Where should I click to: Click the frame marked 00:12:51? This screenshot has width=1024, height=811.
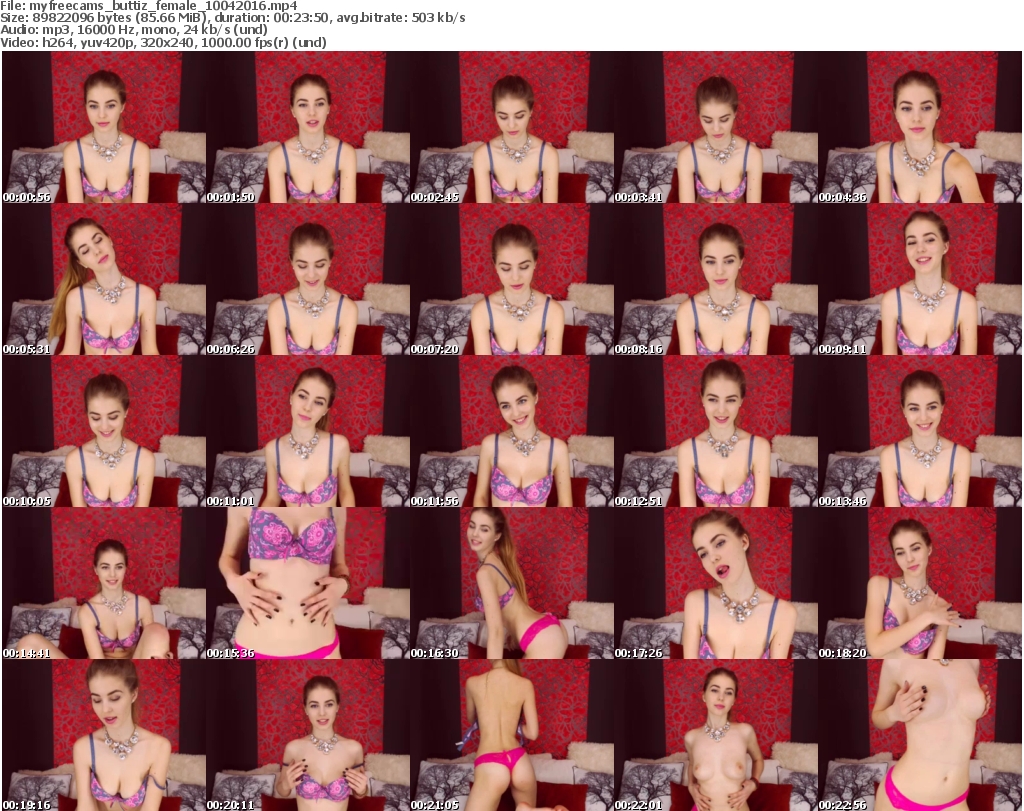[x=716, y=431]
